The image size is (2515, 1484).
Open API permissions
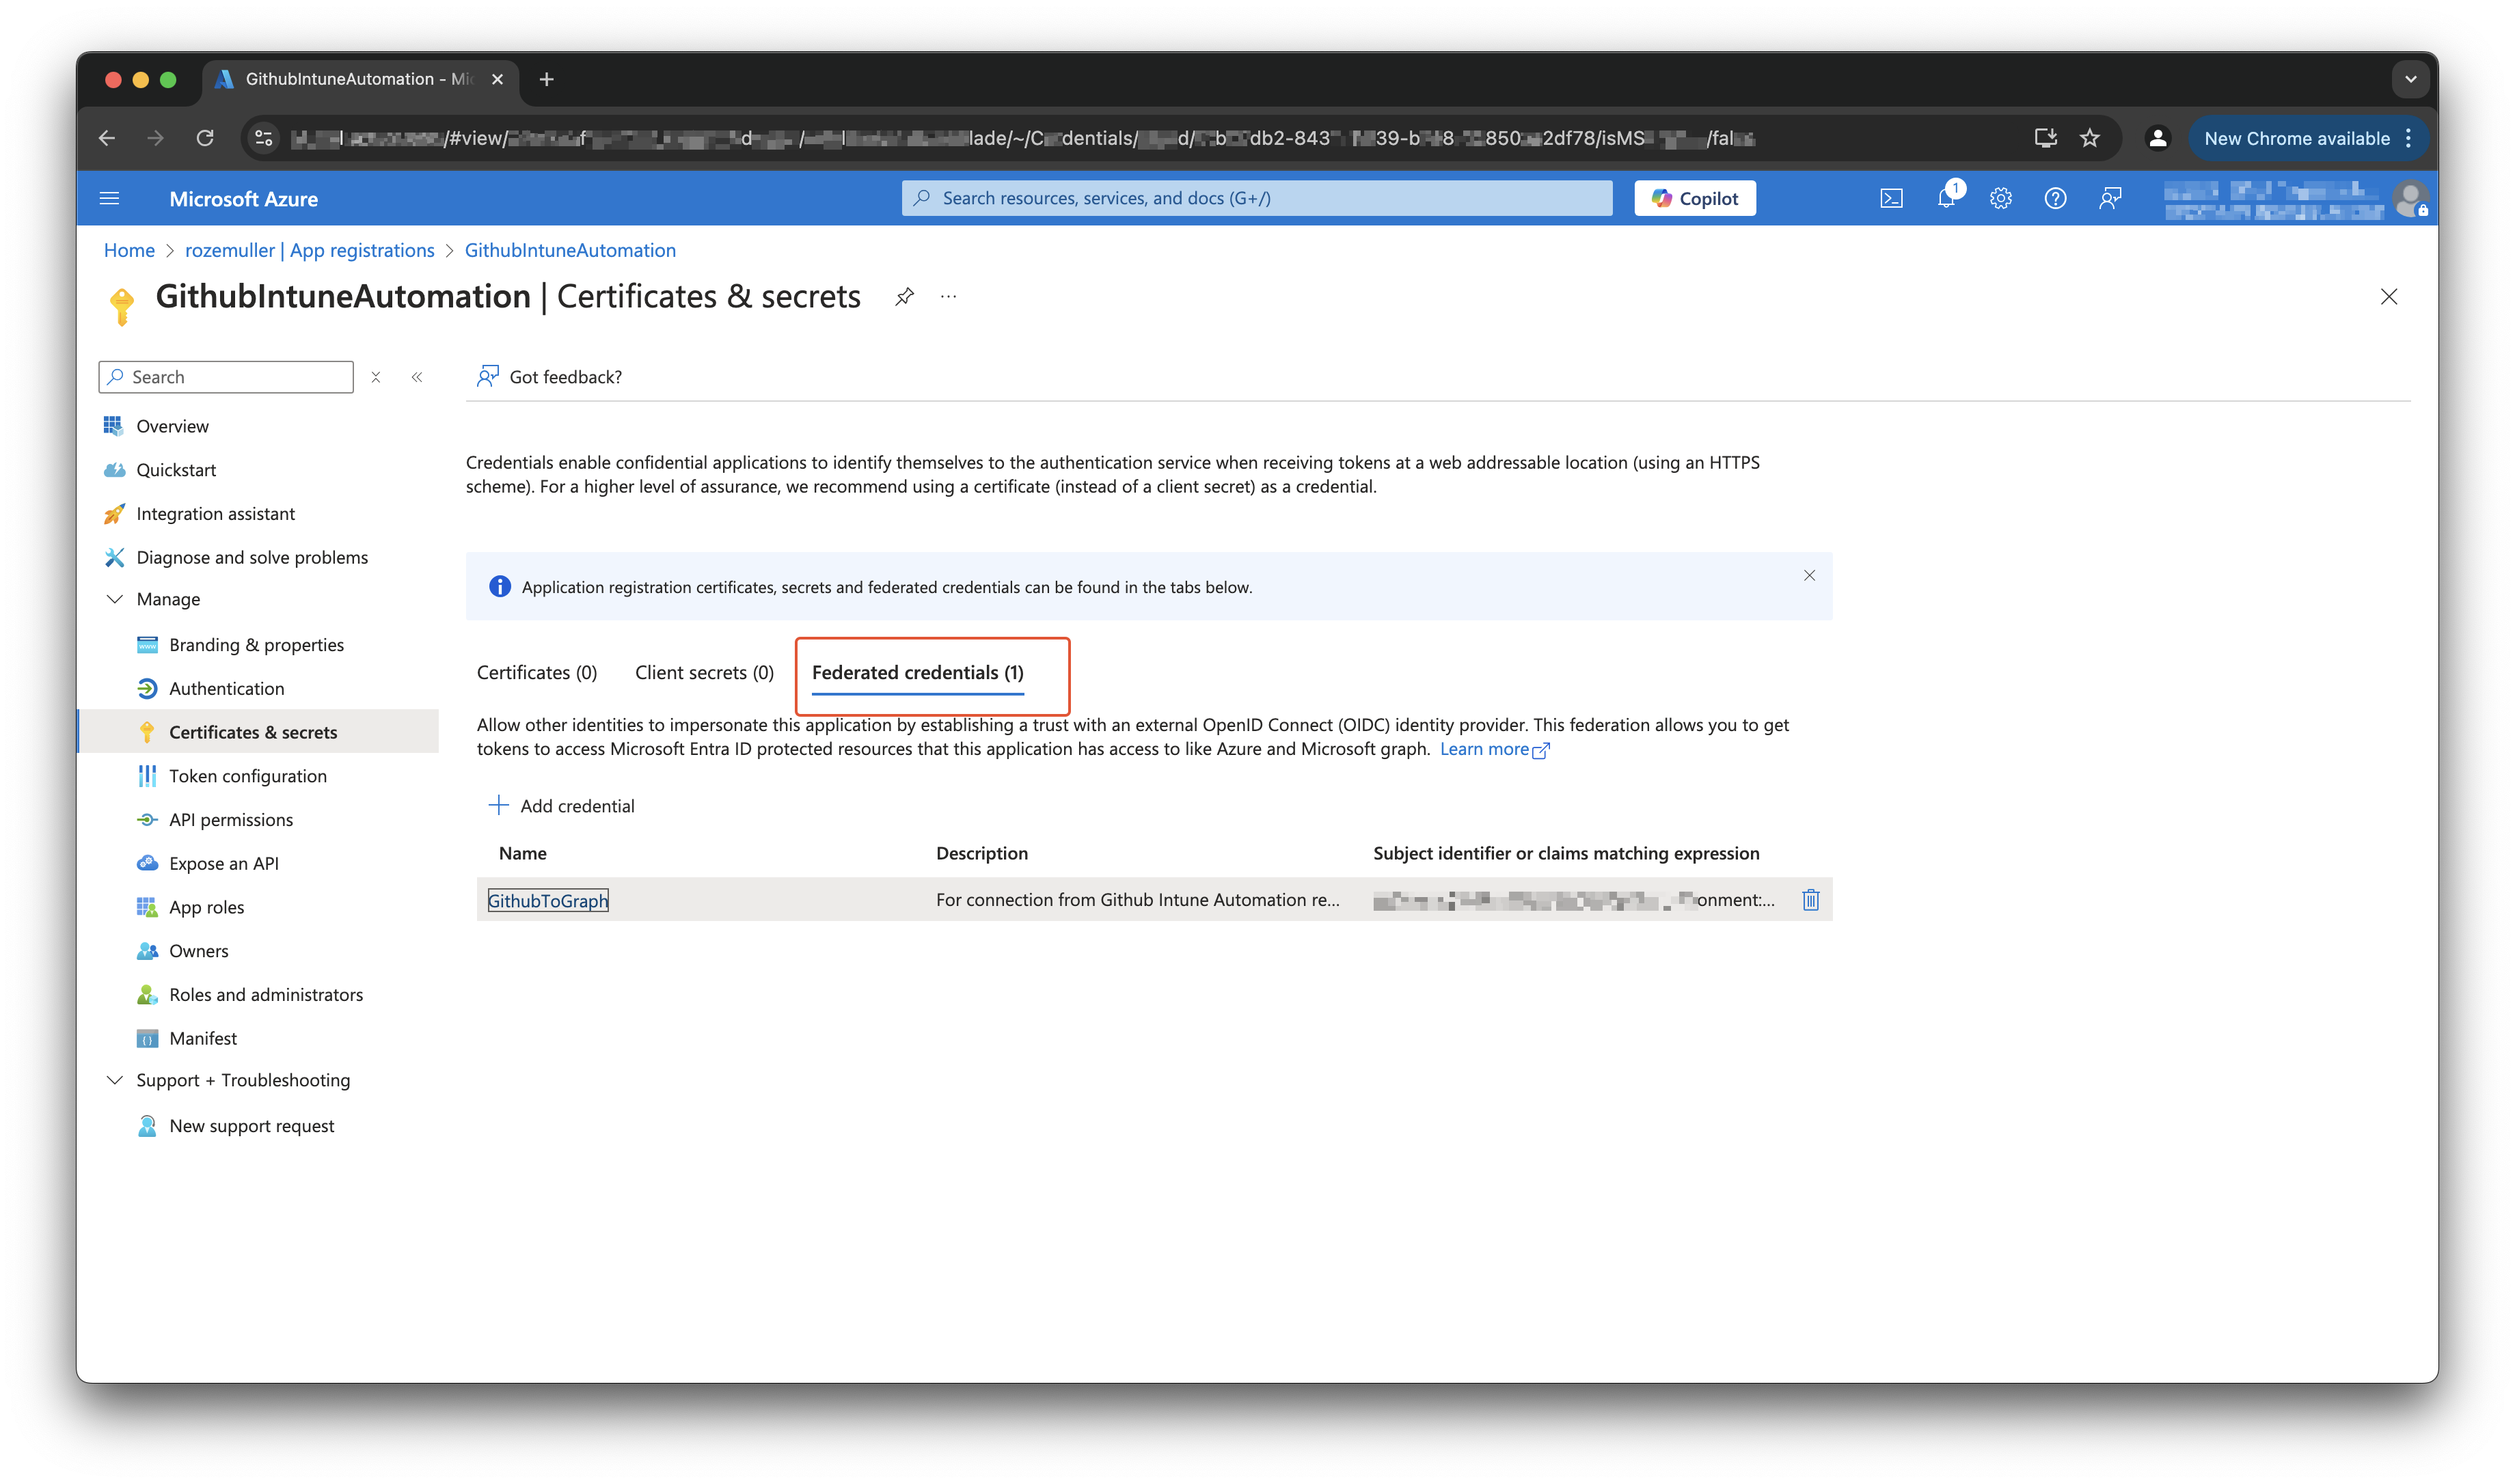pos(231,819)
